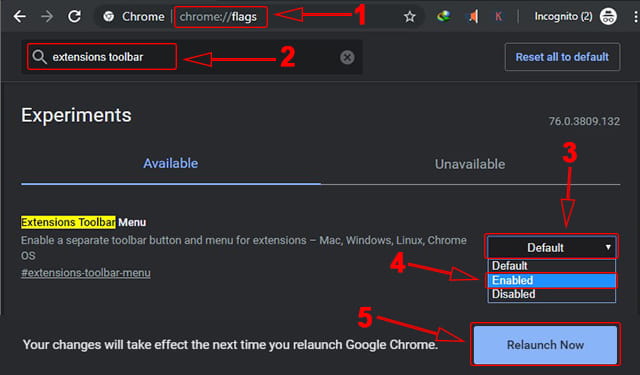This screenshot has width=640, height=375.
Task: Switch to the Unavailable tab
Action: 470,164
